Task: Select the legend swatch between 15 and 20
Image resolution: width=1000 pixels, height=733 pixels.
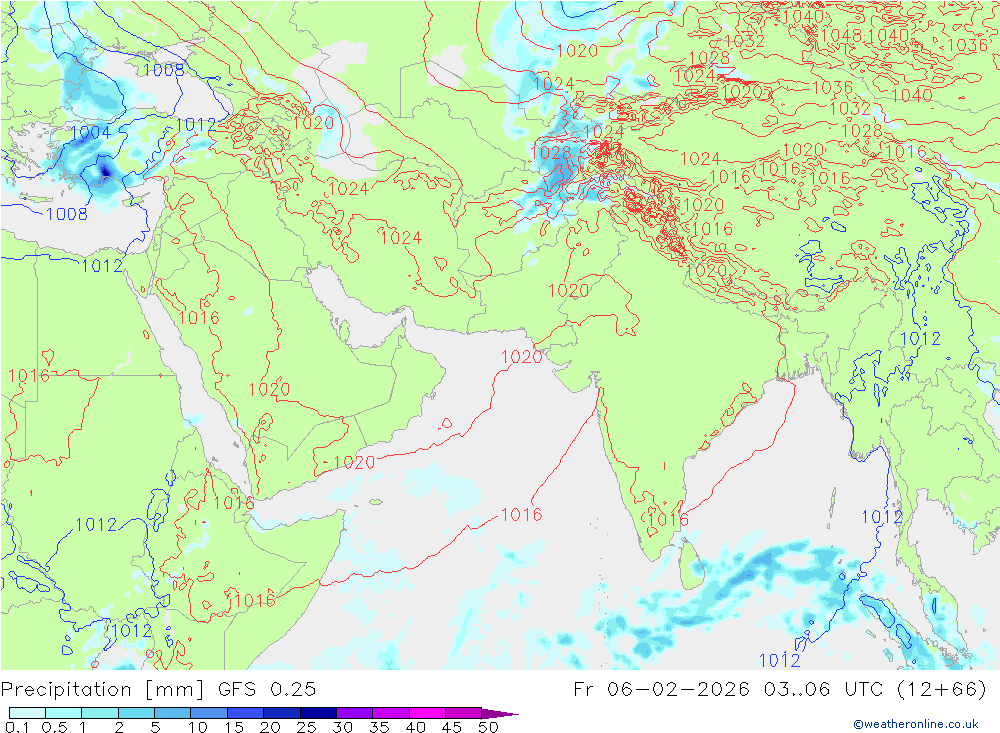Action: tap(246, 713)
